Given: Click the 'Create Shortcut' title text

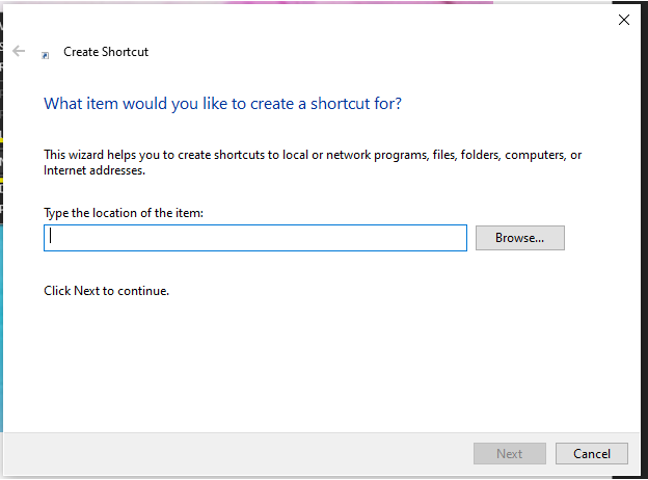Looking at the screenshot, I should 106,52.
